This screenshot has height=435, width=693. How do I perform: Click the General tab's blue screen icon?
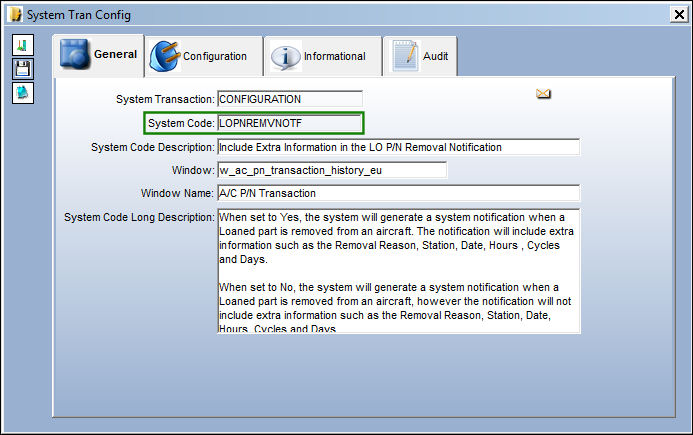click(x=75, y=54)
